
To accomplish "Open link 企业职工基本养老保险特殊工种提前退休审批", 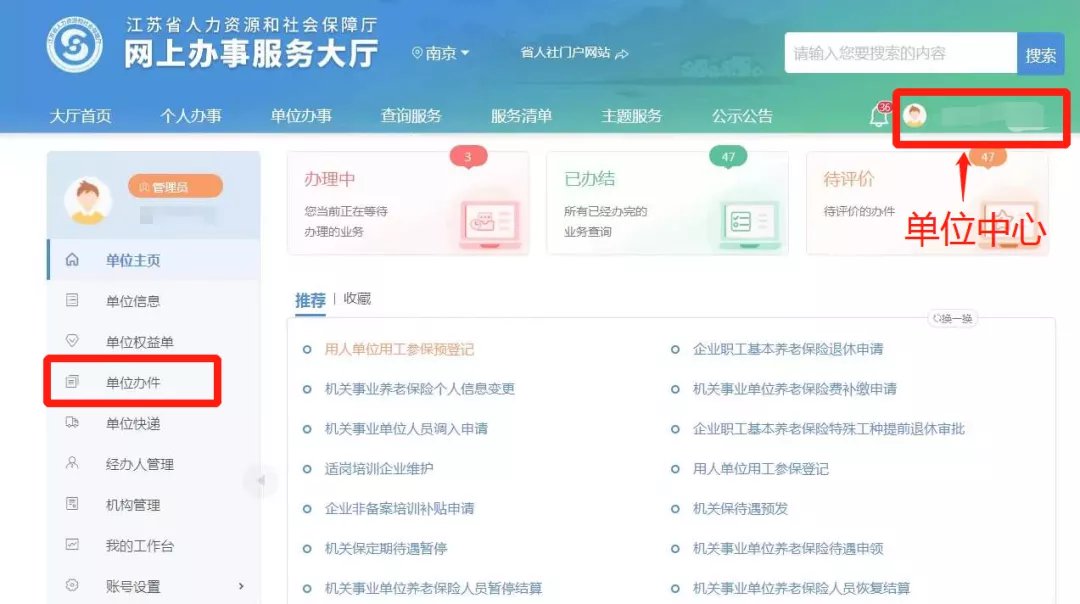I will coord(829,428).
